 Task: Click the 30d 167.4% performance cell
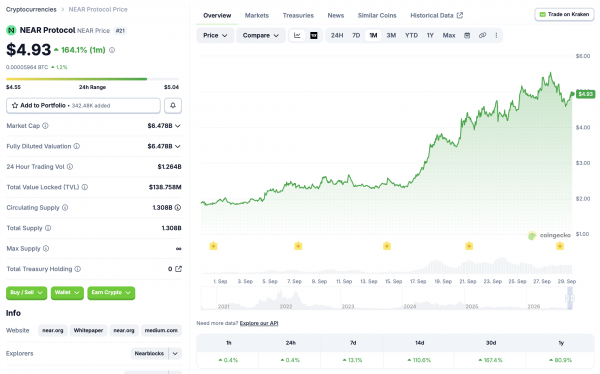click(x=491, y=360)
